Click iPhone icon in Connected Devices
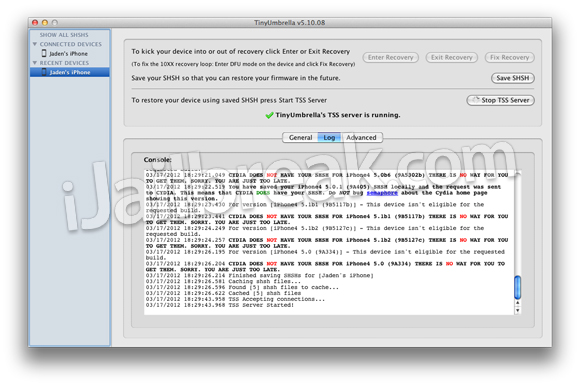The height and width of the screenshot is (386, 580). pyautogui.click(x=44, y=53)
